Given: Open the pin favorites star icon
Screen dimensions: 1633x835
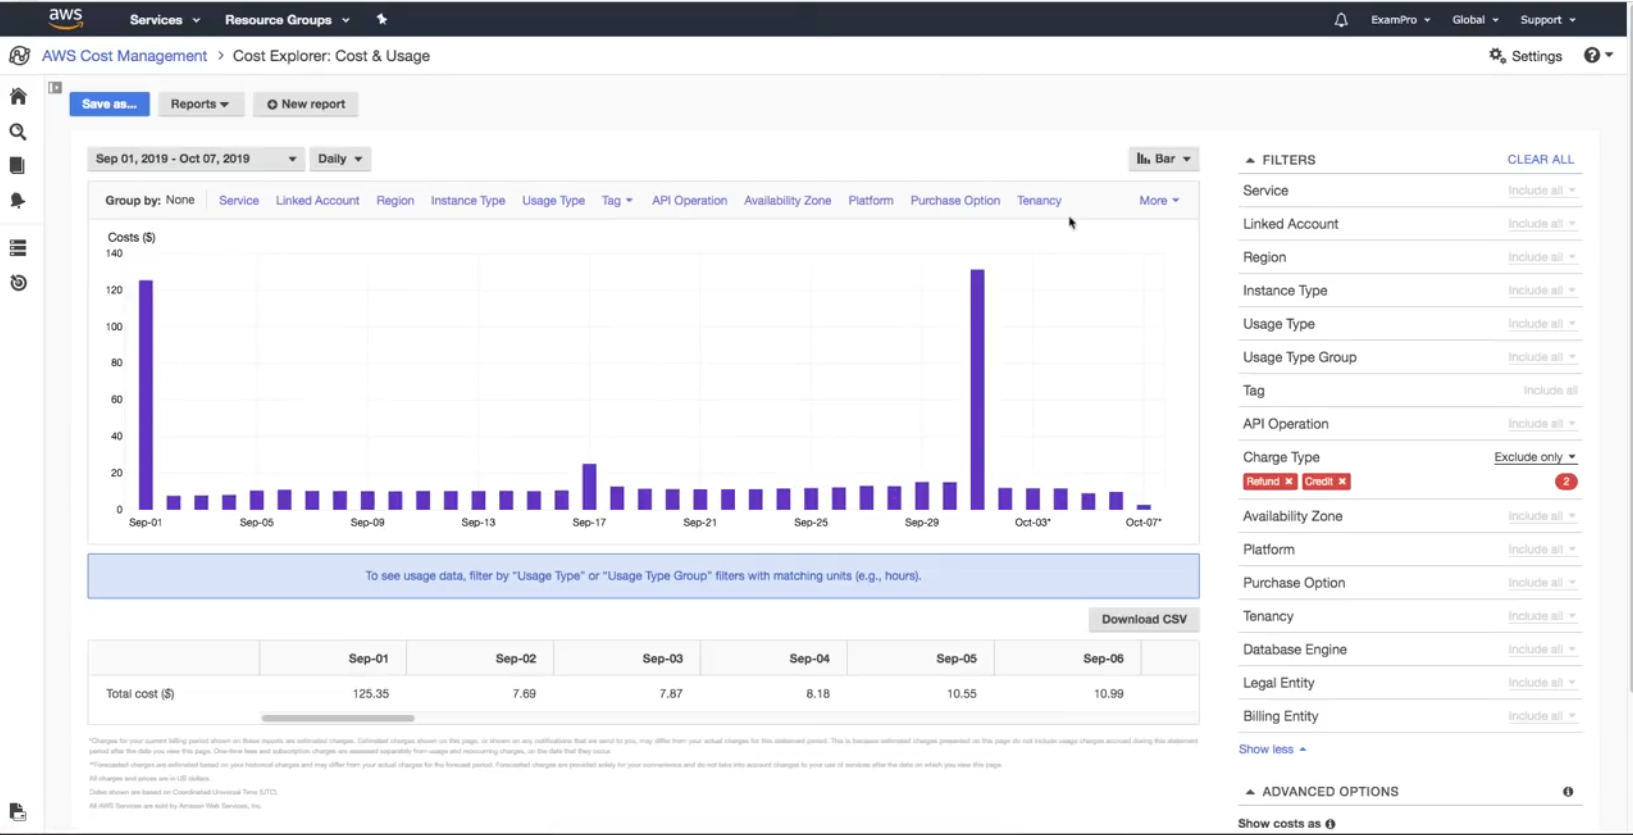Looking at the screenshot, I should coord(381,19).
